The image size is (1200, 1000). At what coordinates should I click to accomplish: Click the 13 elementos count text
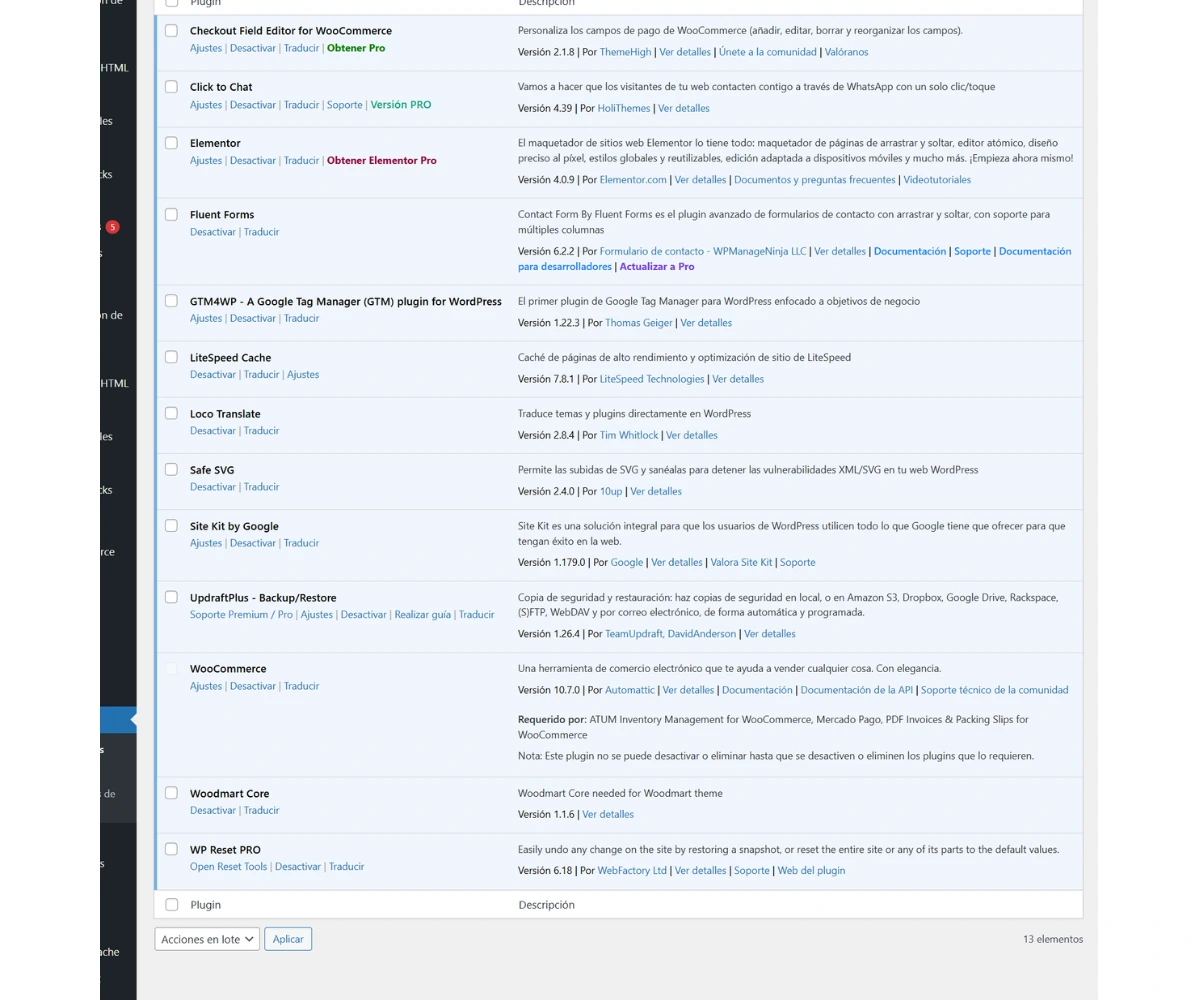pos(1053,939)
